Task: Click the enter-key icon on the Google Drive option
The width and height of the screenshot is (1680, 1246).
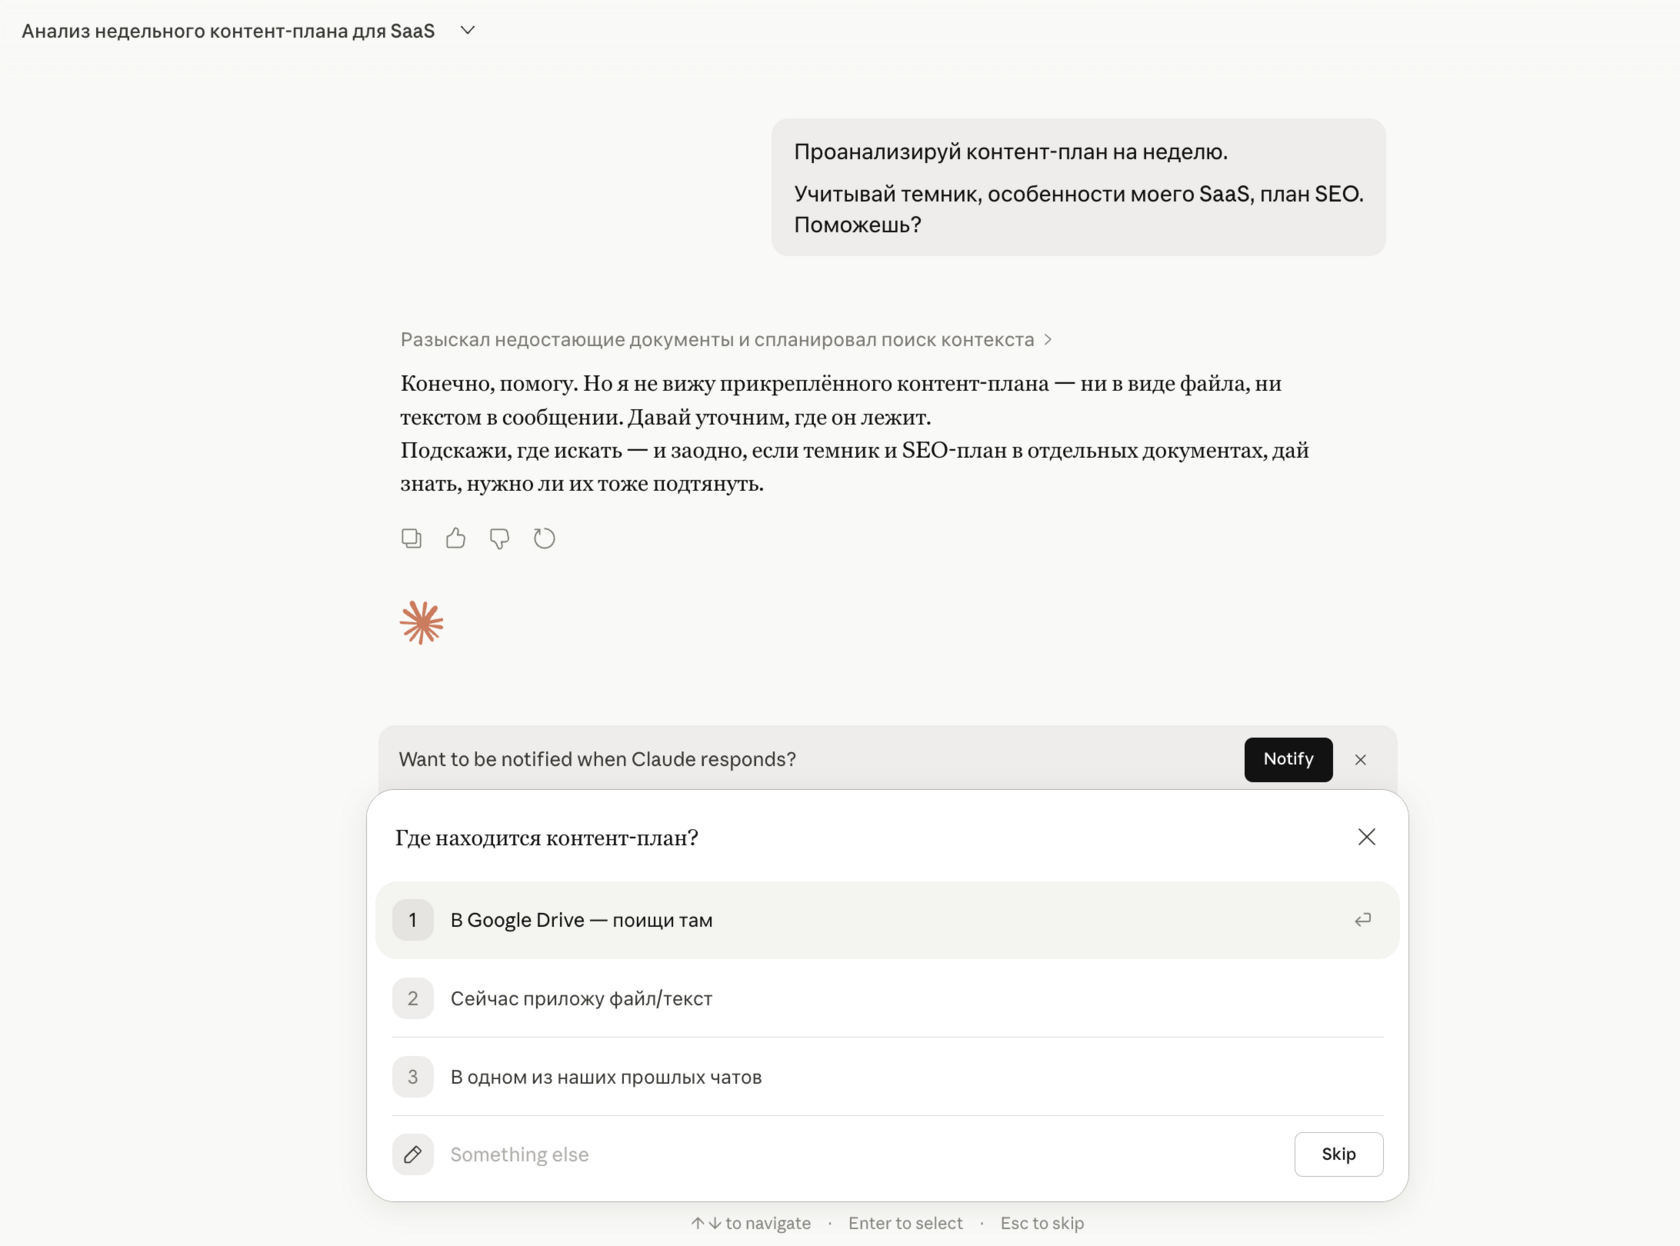Action: 1362,920
